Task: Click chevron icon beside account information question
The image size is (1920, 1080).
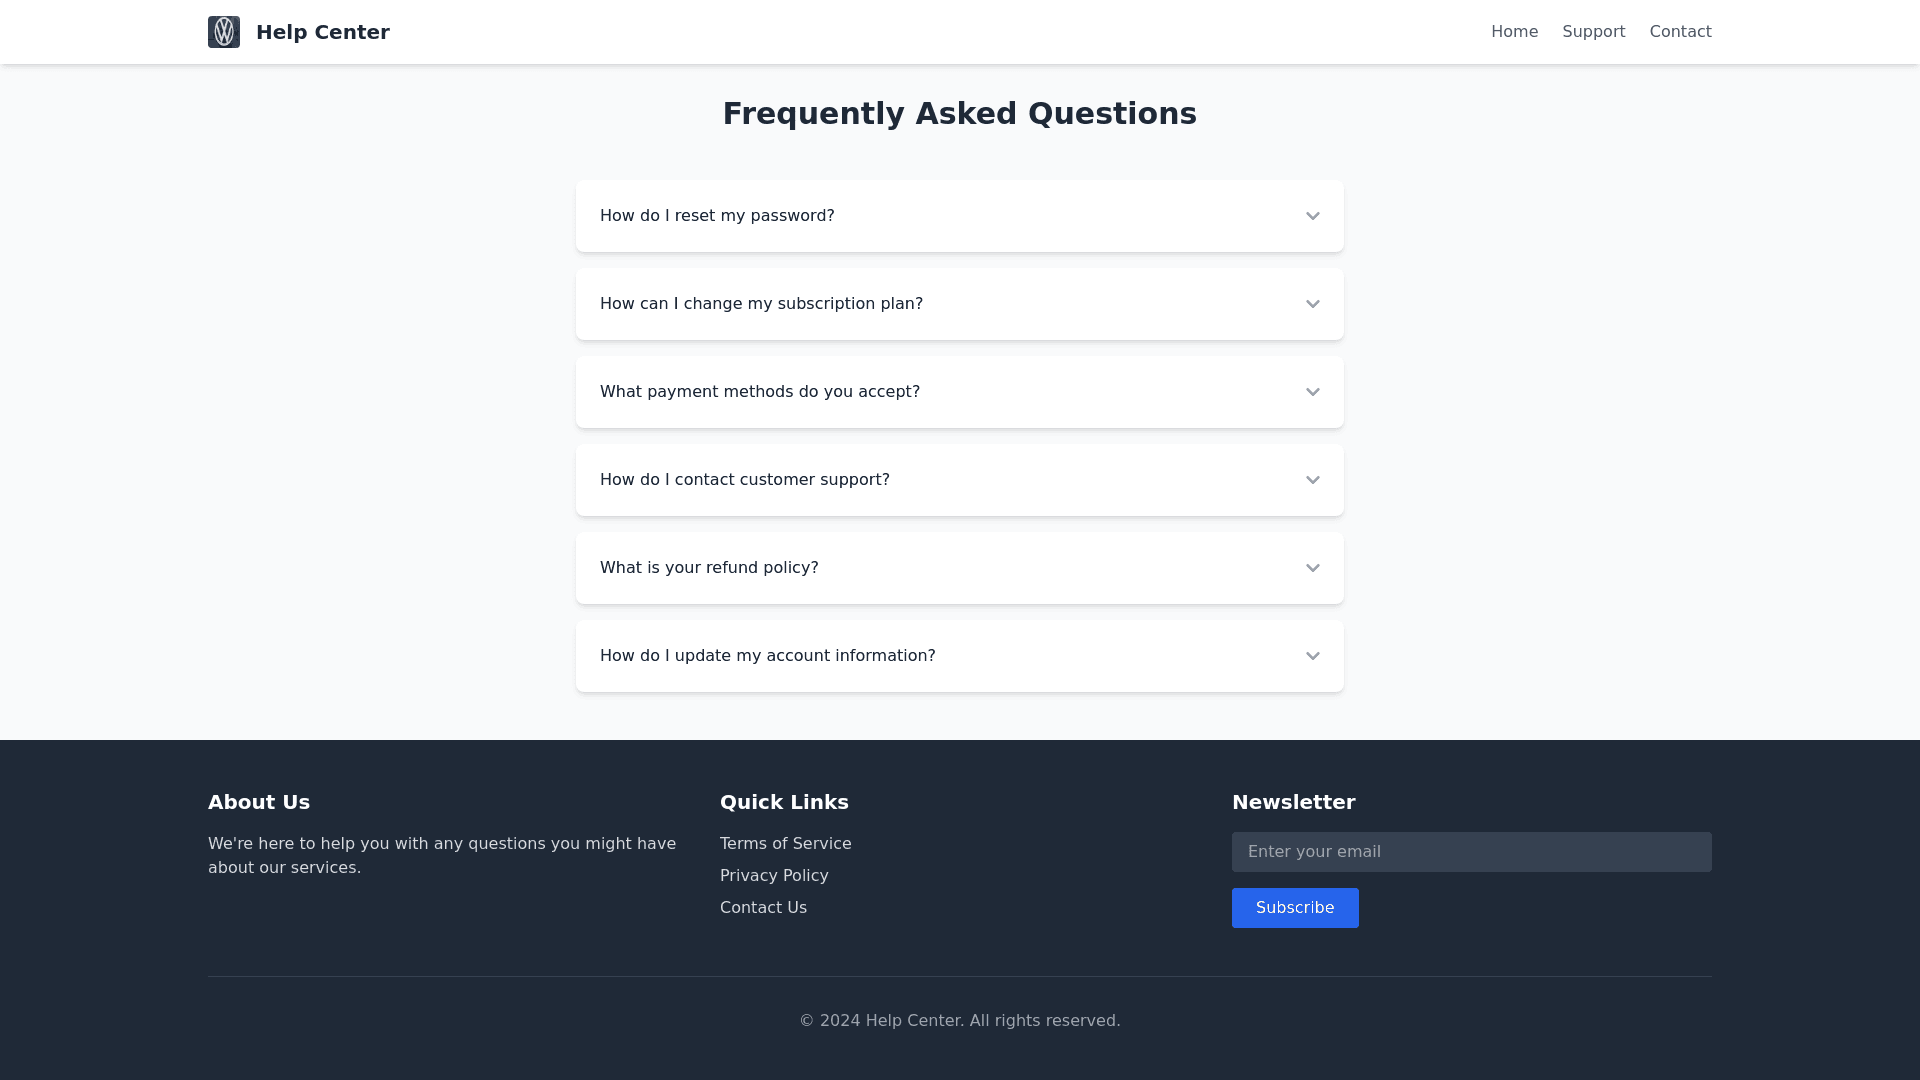Action: tap(1313, 656)
